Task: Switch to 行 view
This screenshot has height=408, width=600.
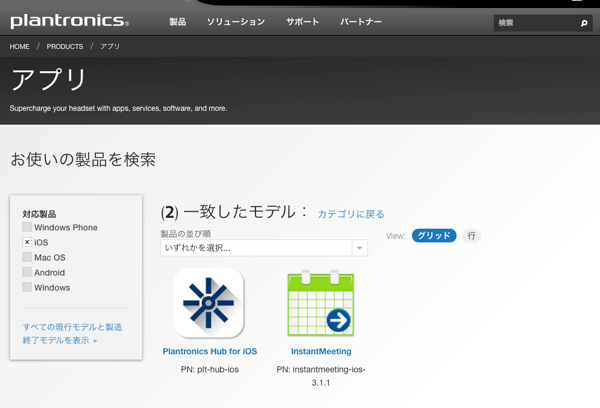Action: [471, 236]
